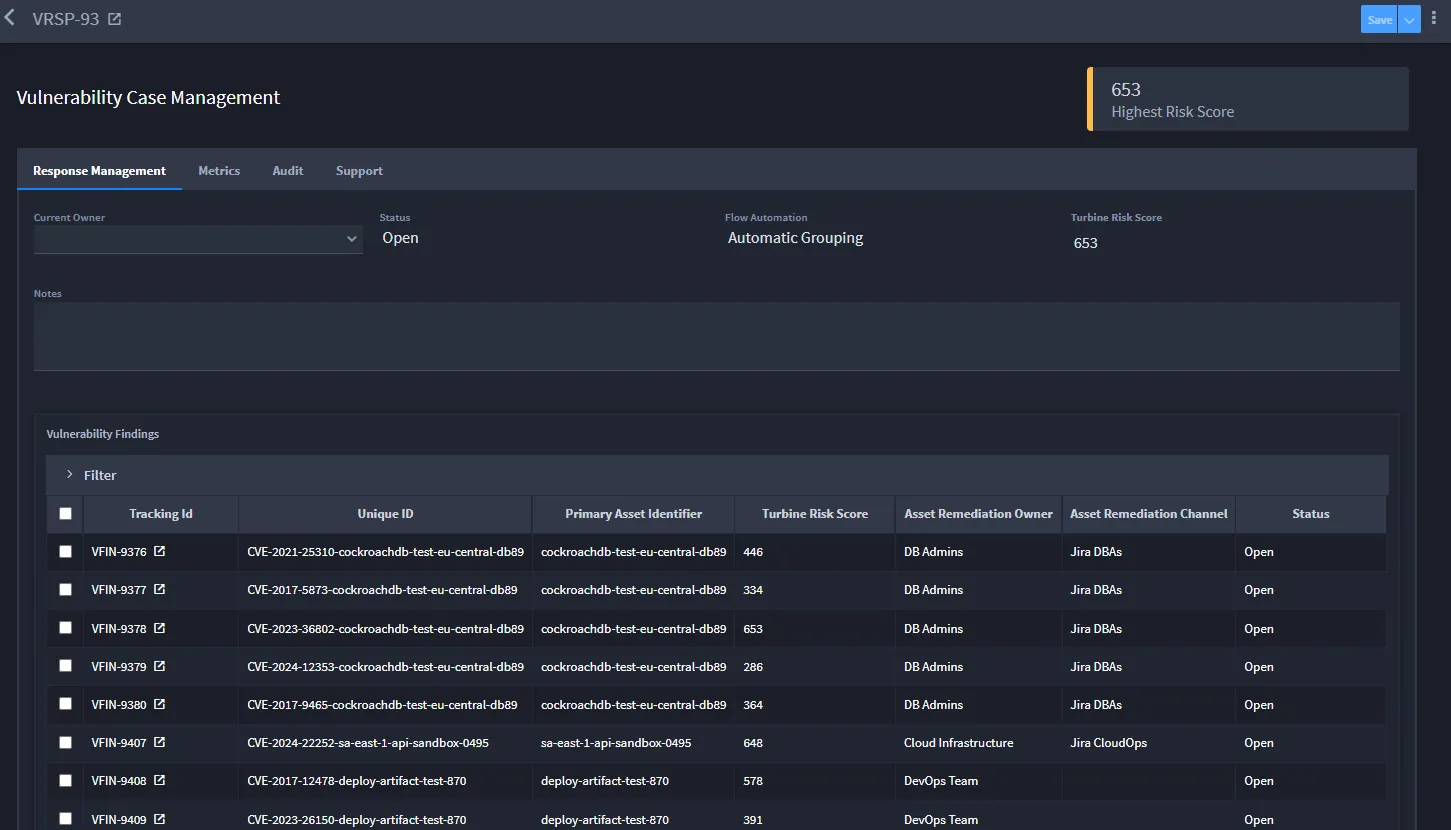
Task: Click into the Notes text area
Action: (717, 337)
